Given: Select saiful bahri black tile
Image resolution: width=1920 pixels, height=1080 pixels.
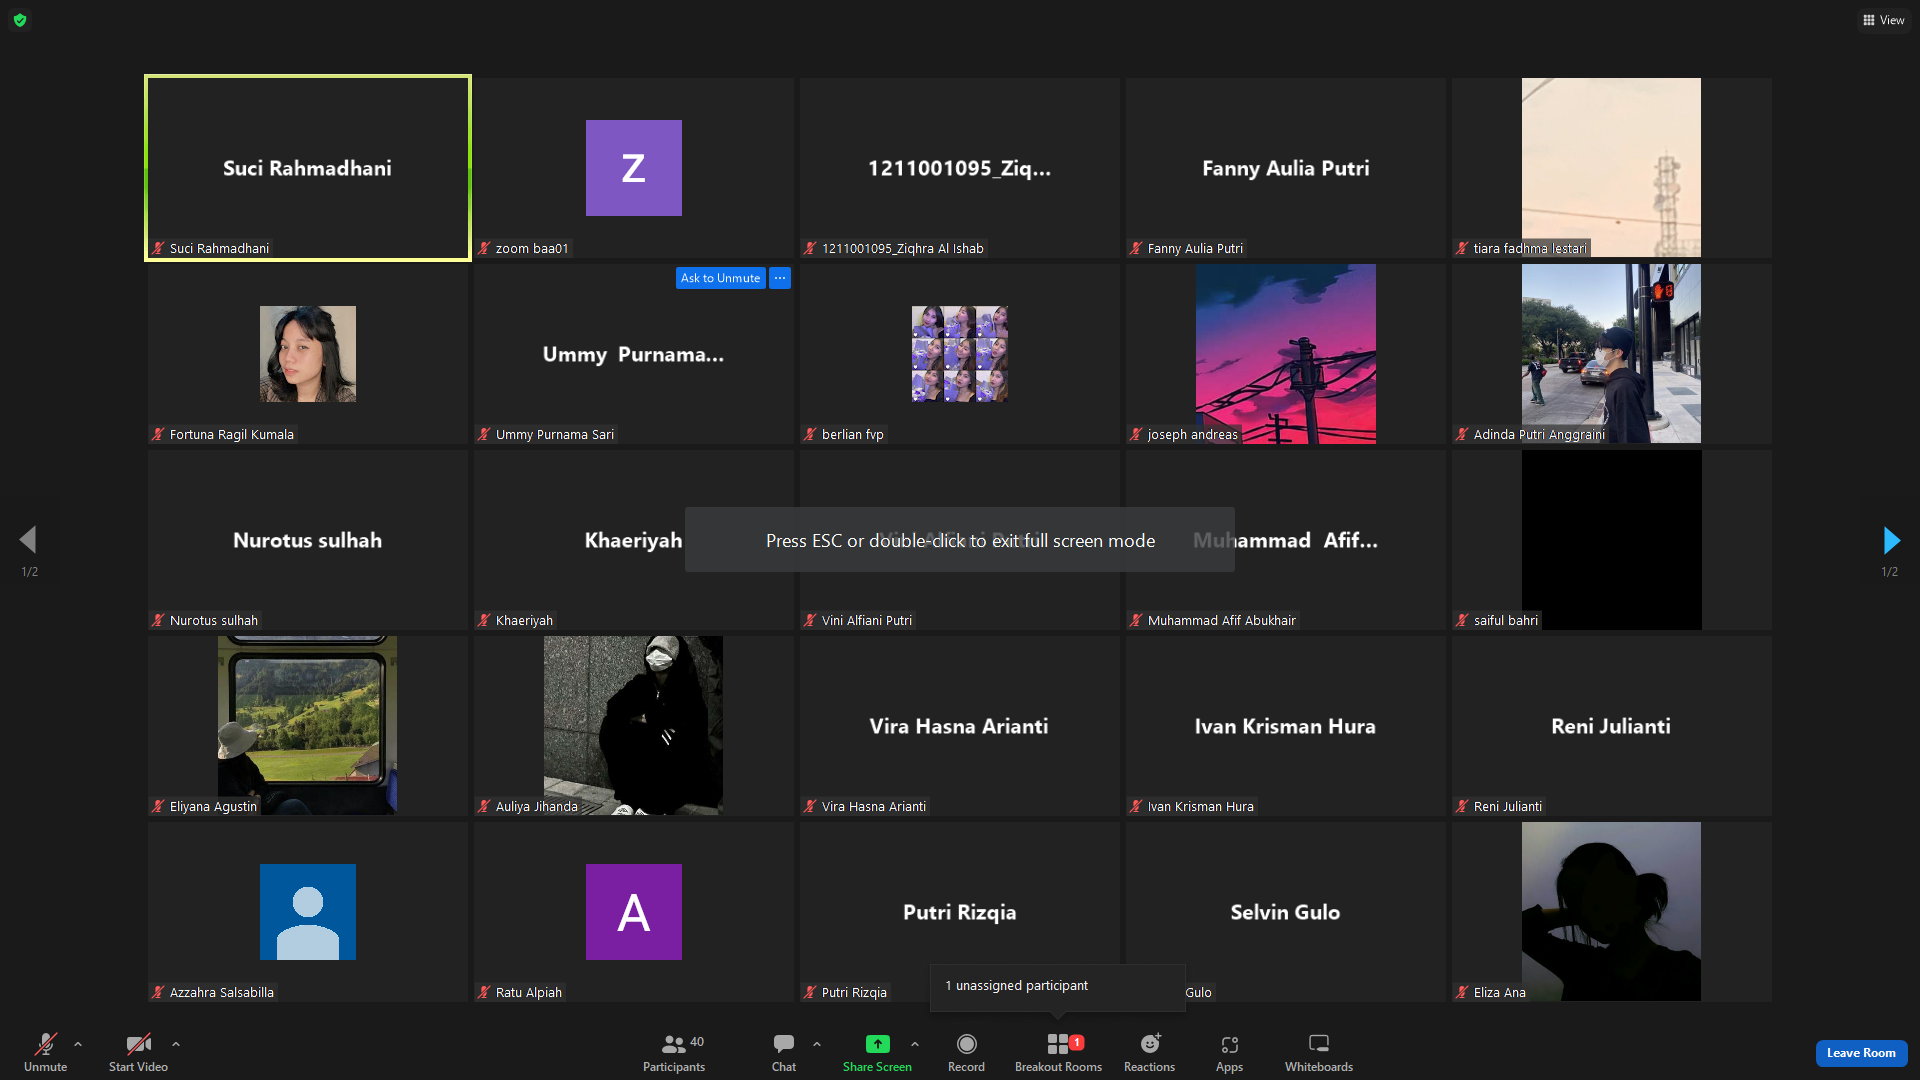Looking at the screenshot, I should (x=1612, y=540).
